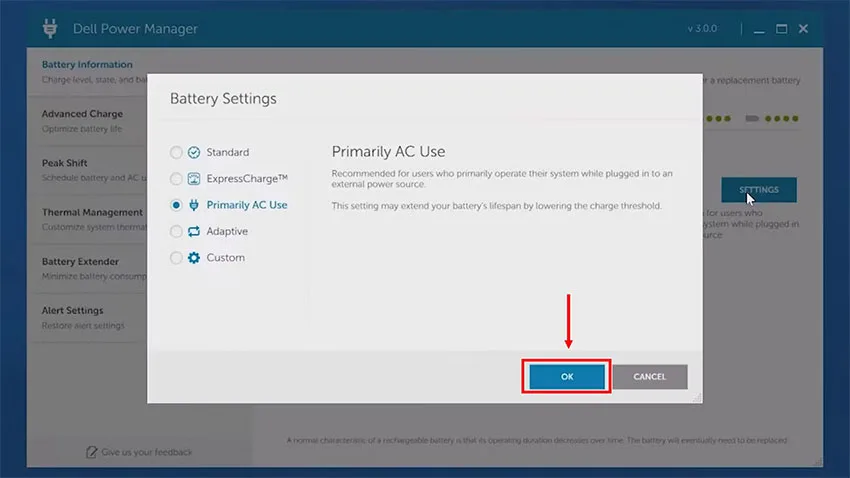Click the Dell Power Manager plug logo

pos(50,28)
